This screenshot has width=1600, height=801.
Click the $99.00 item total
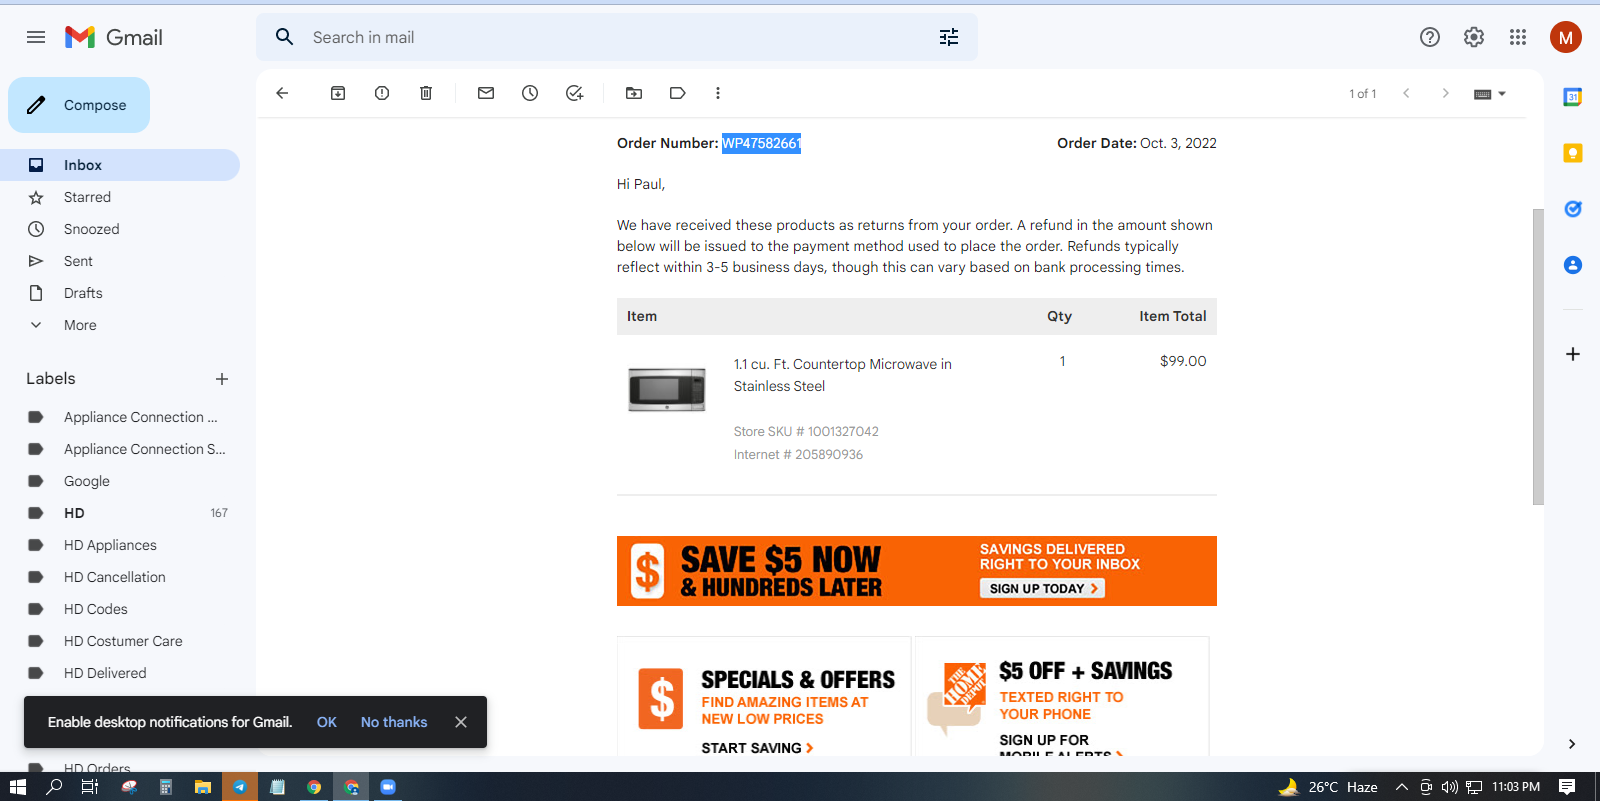click(x=1183, y=361)
